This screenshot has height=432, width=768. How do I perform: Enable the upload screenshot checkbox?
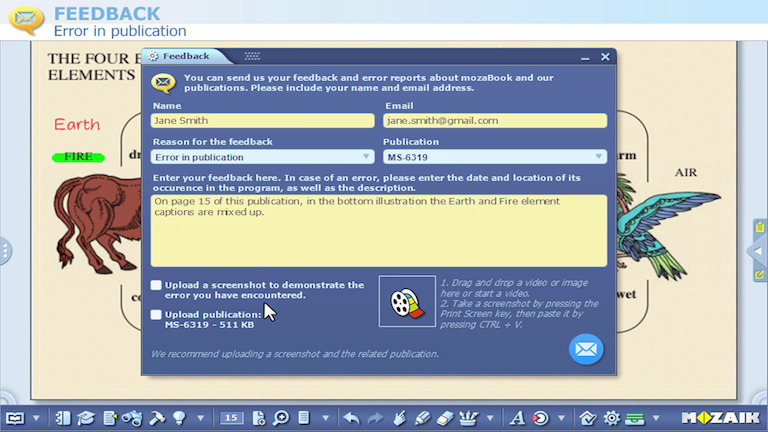156,285
